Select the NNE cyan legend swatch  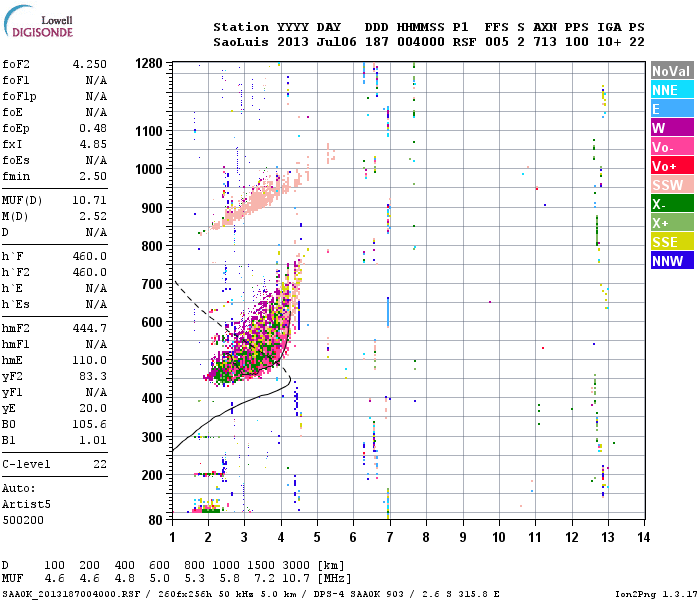(x=672, y=90)
